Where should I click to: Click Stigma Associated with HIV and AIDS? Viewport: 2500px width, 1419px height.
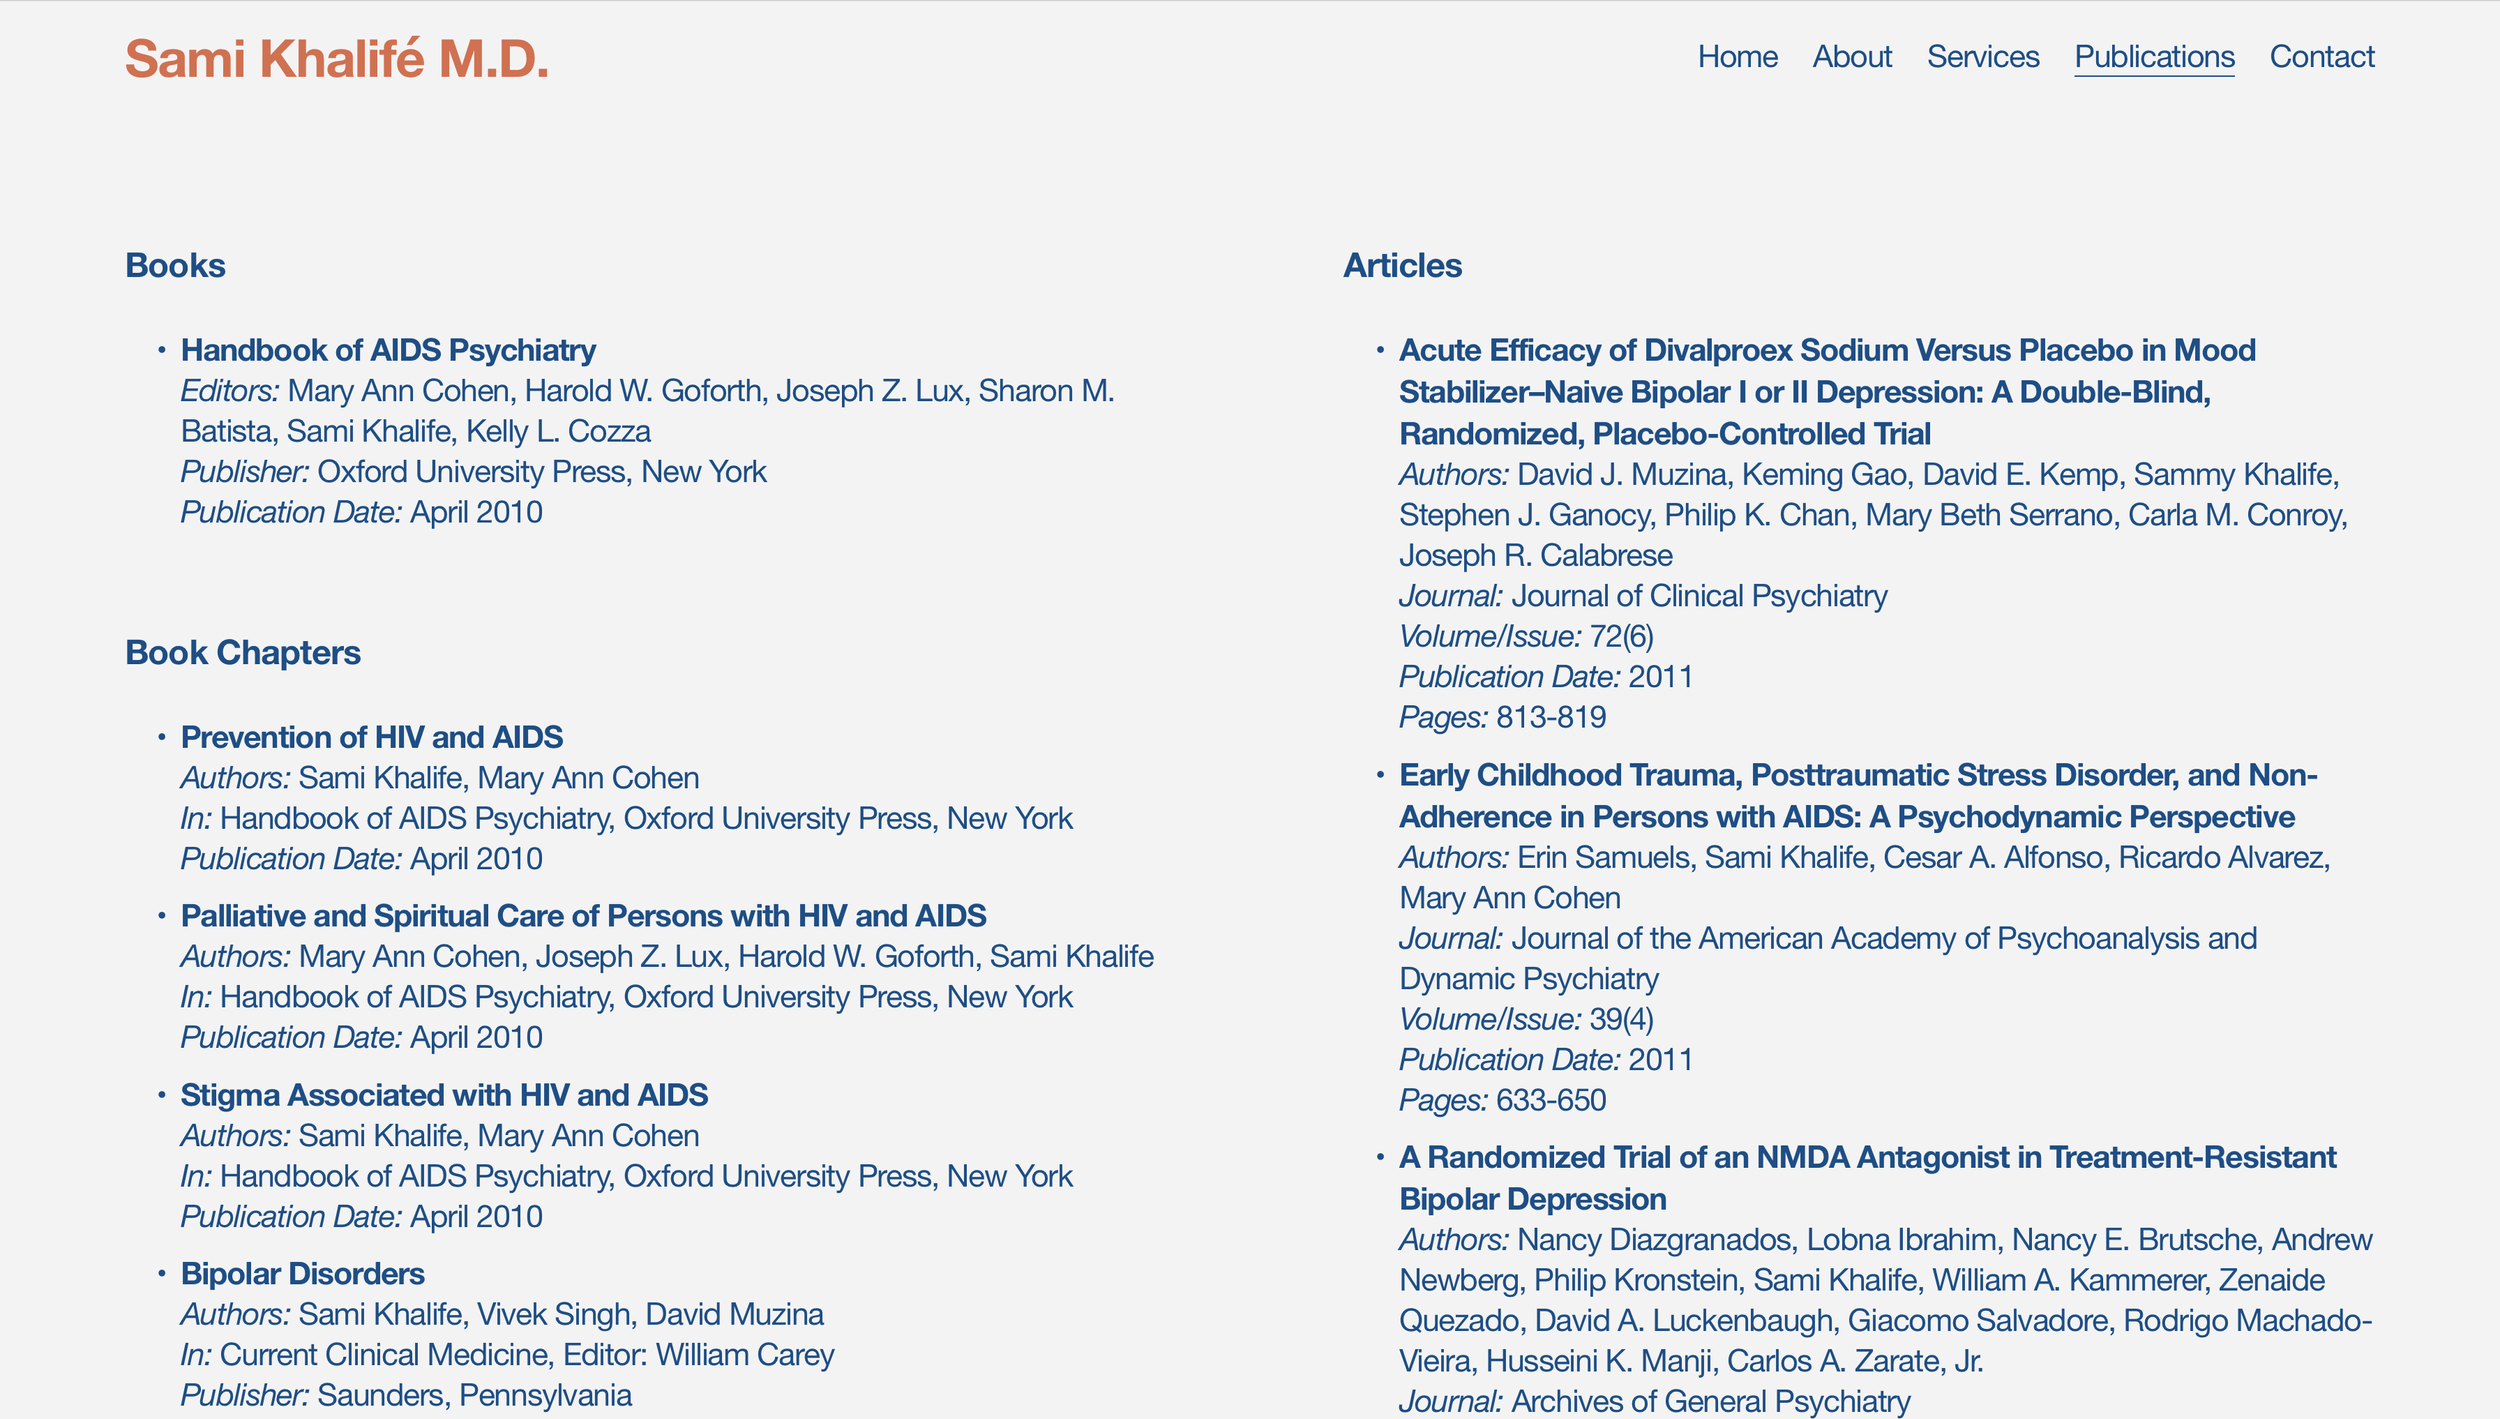point(444,1095)
